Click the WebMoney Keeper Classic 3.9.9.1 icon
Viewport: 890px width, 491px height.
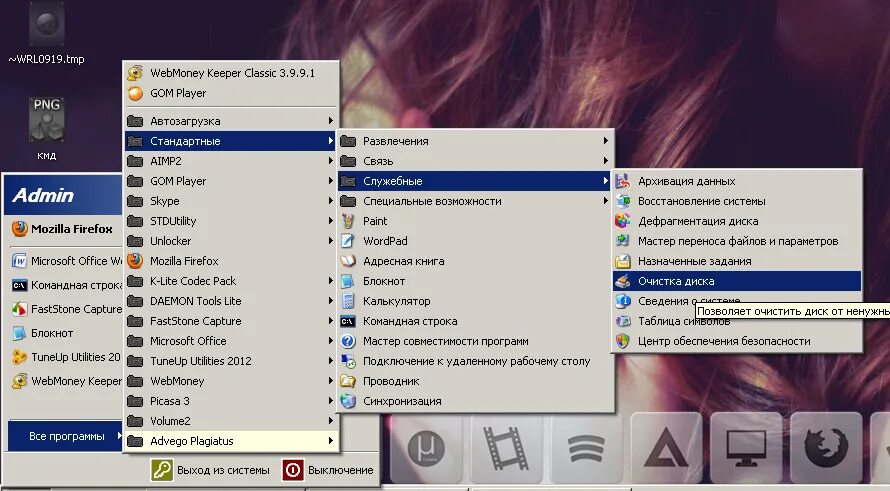[x=135, y=73]
